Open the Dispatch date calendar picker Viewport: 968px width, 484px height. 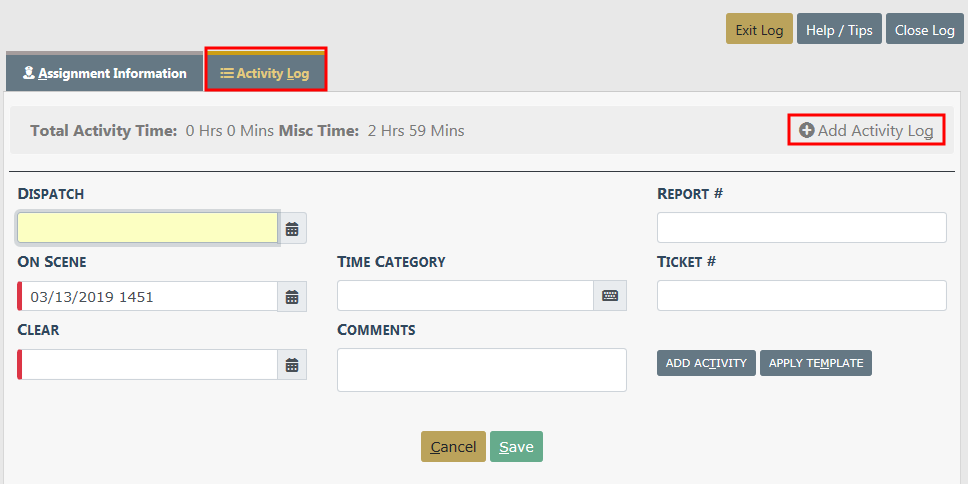[x=292, y=229]
